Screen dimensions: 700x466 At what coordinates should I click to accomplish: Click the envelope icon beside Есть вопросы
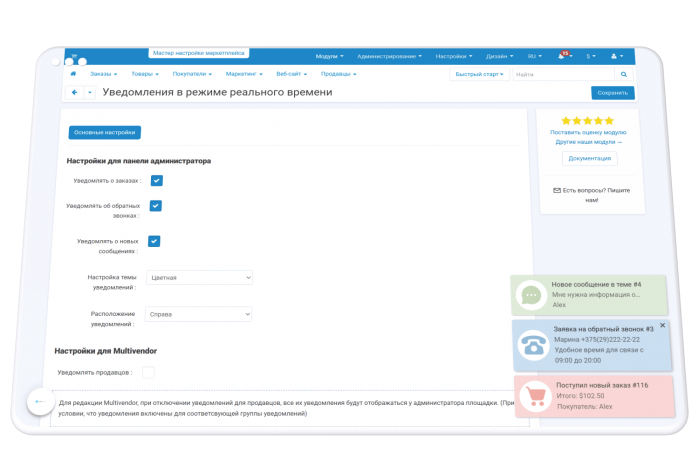click(557, 190)
